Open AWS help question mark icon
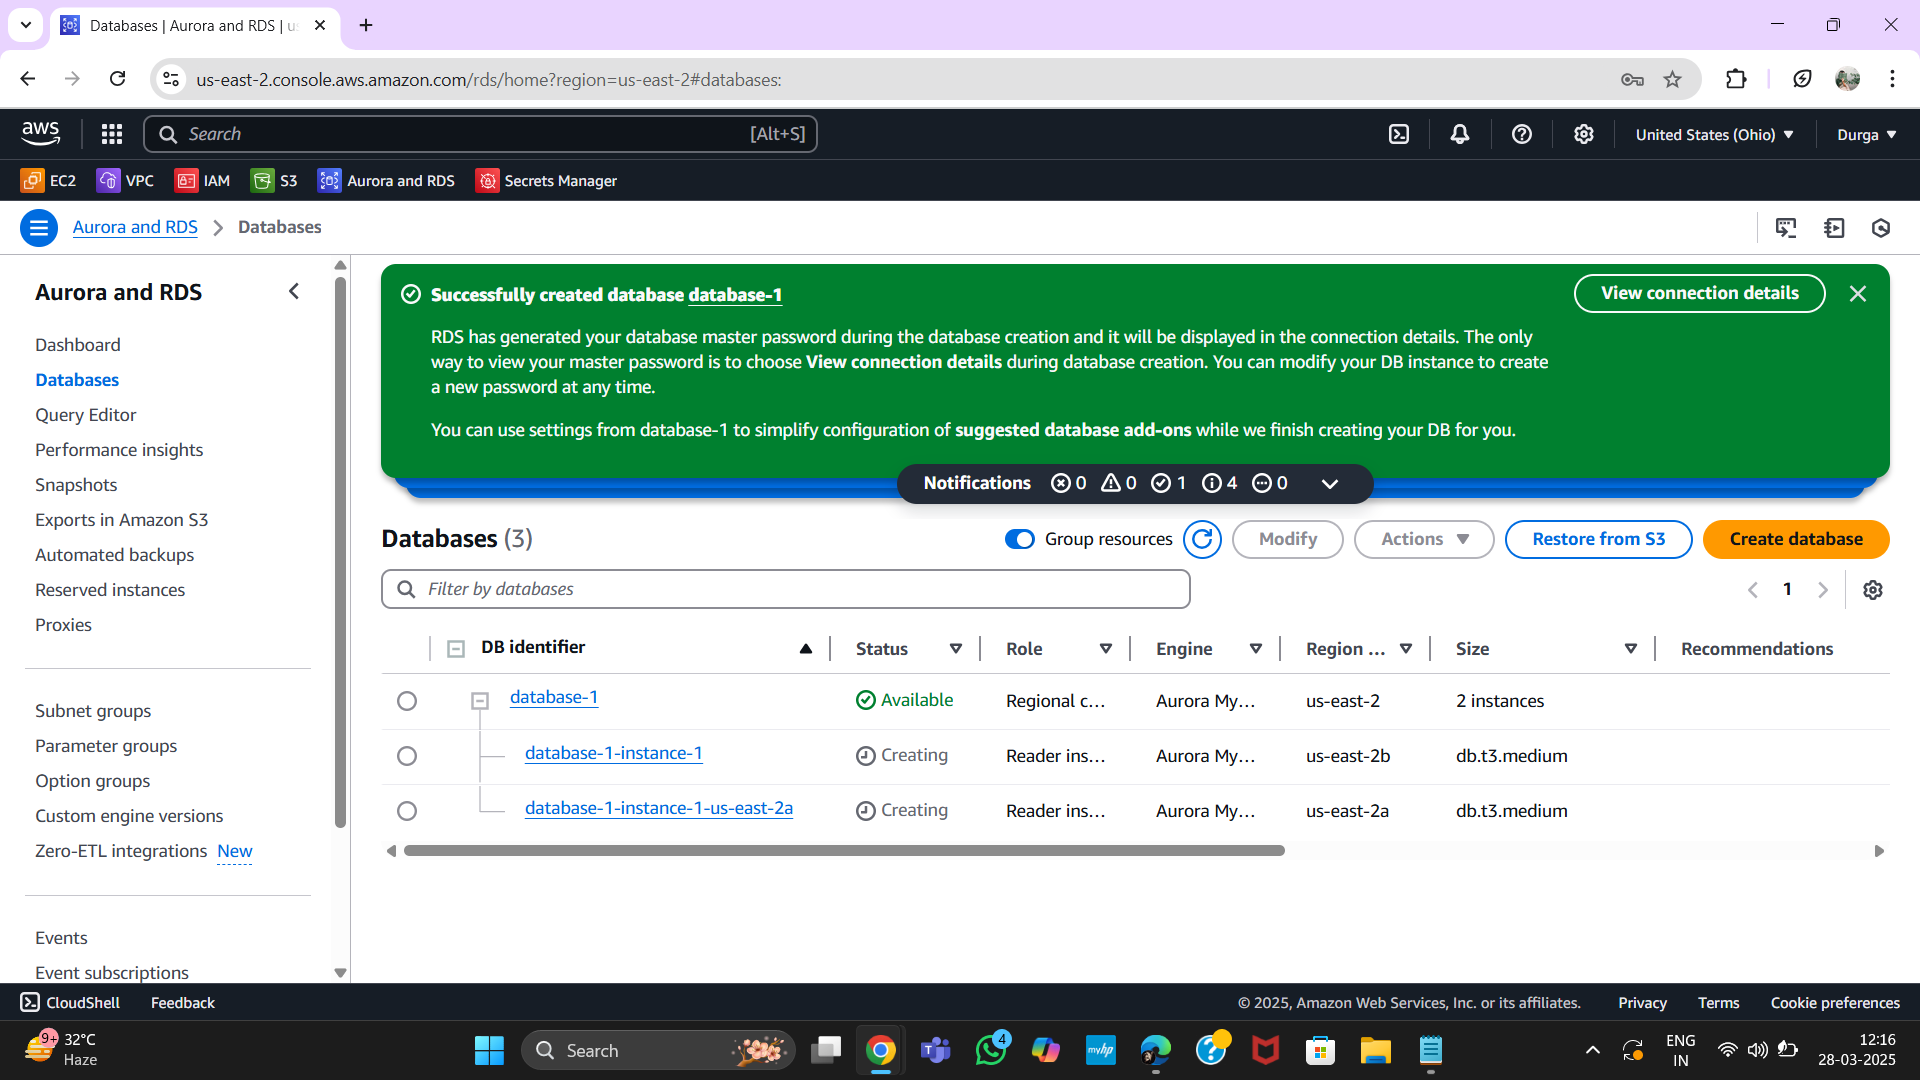The height and width of the screenshot is (1080, 1920). [1522, 134]
